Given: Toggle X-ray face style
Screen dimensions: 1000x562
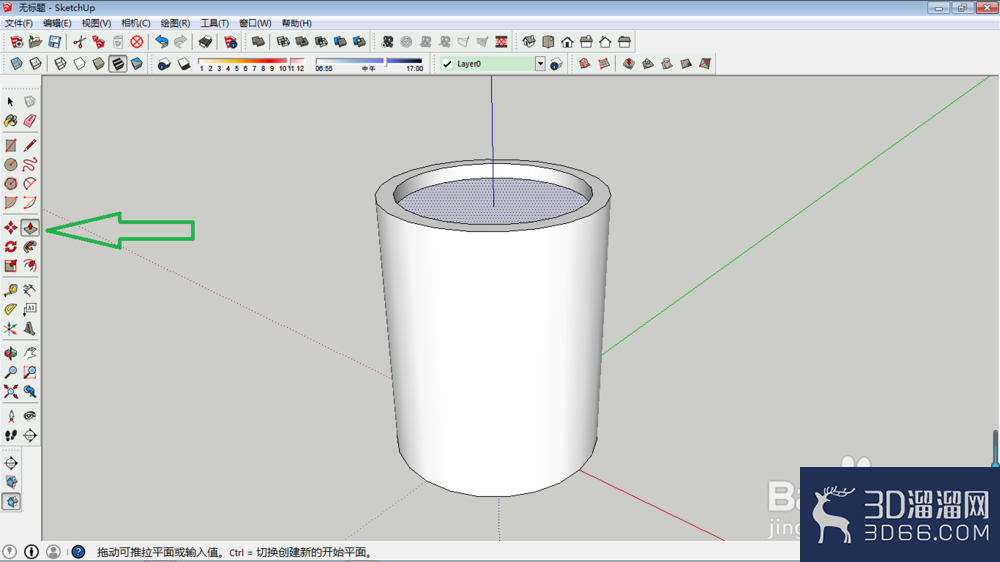Looking at the screenshot, I should coord(17,64).
